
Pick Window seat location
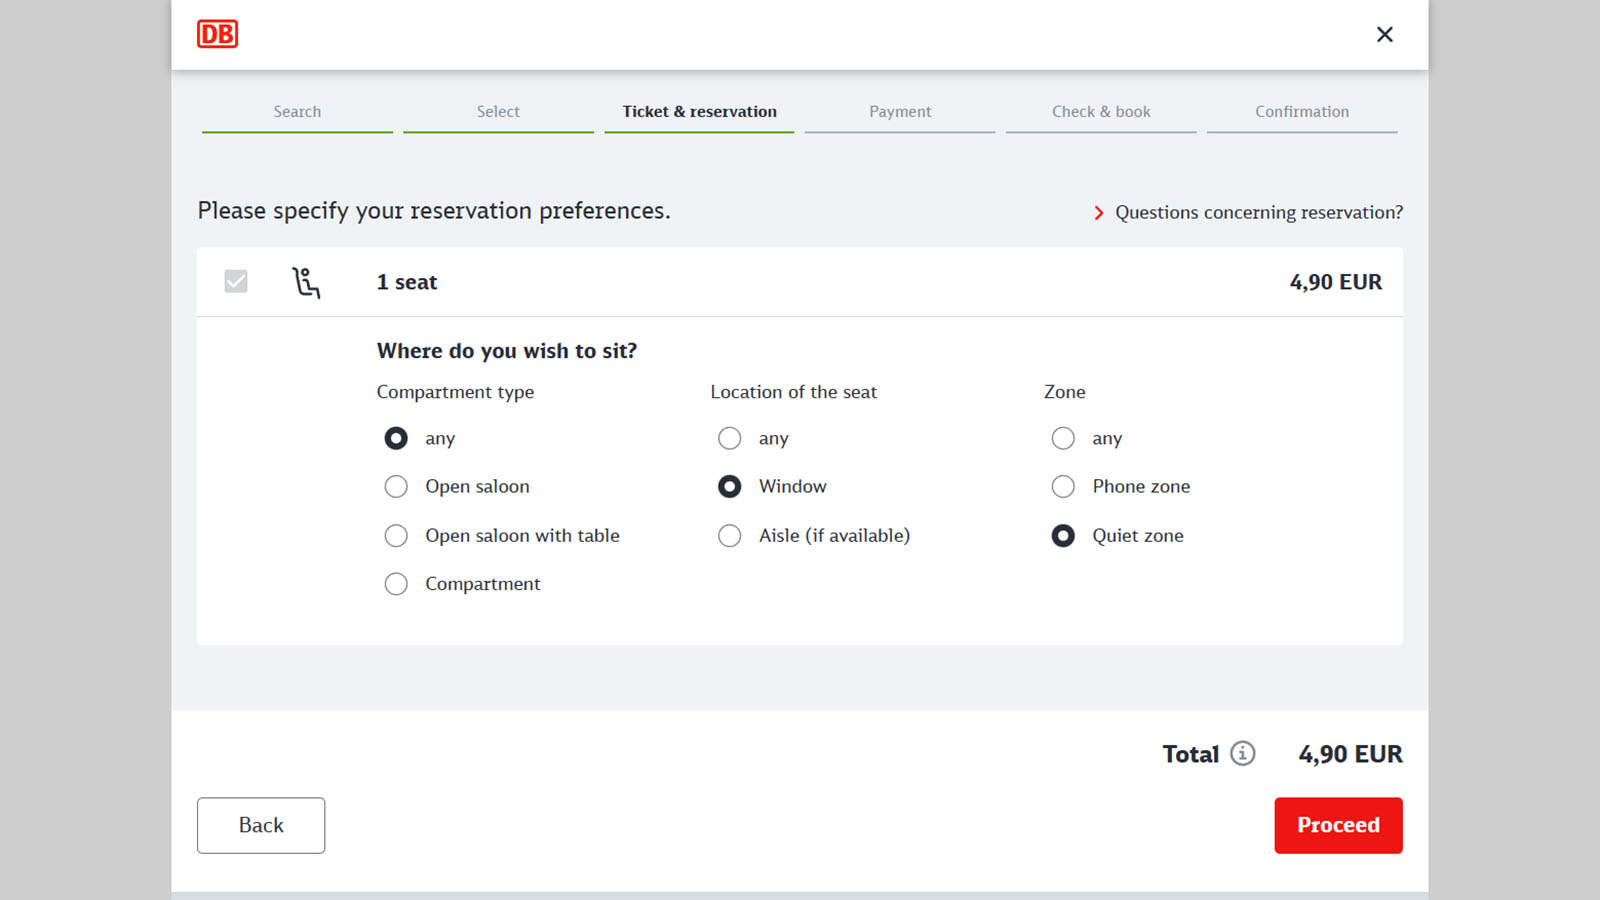[730, 486]
